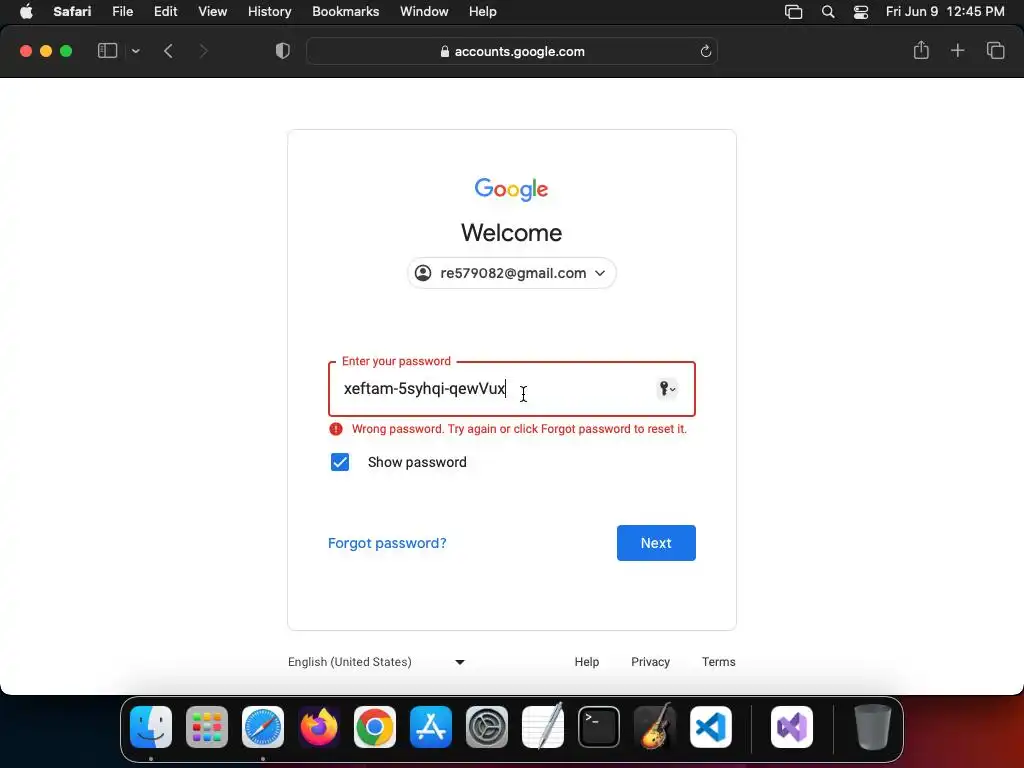Open the File menu

coord(122,11)
